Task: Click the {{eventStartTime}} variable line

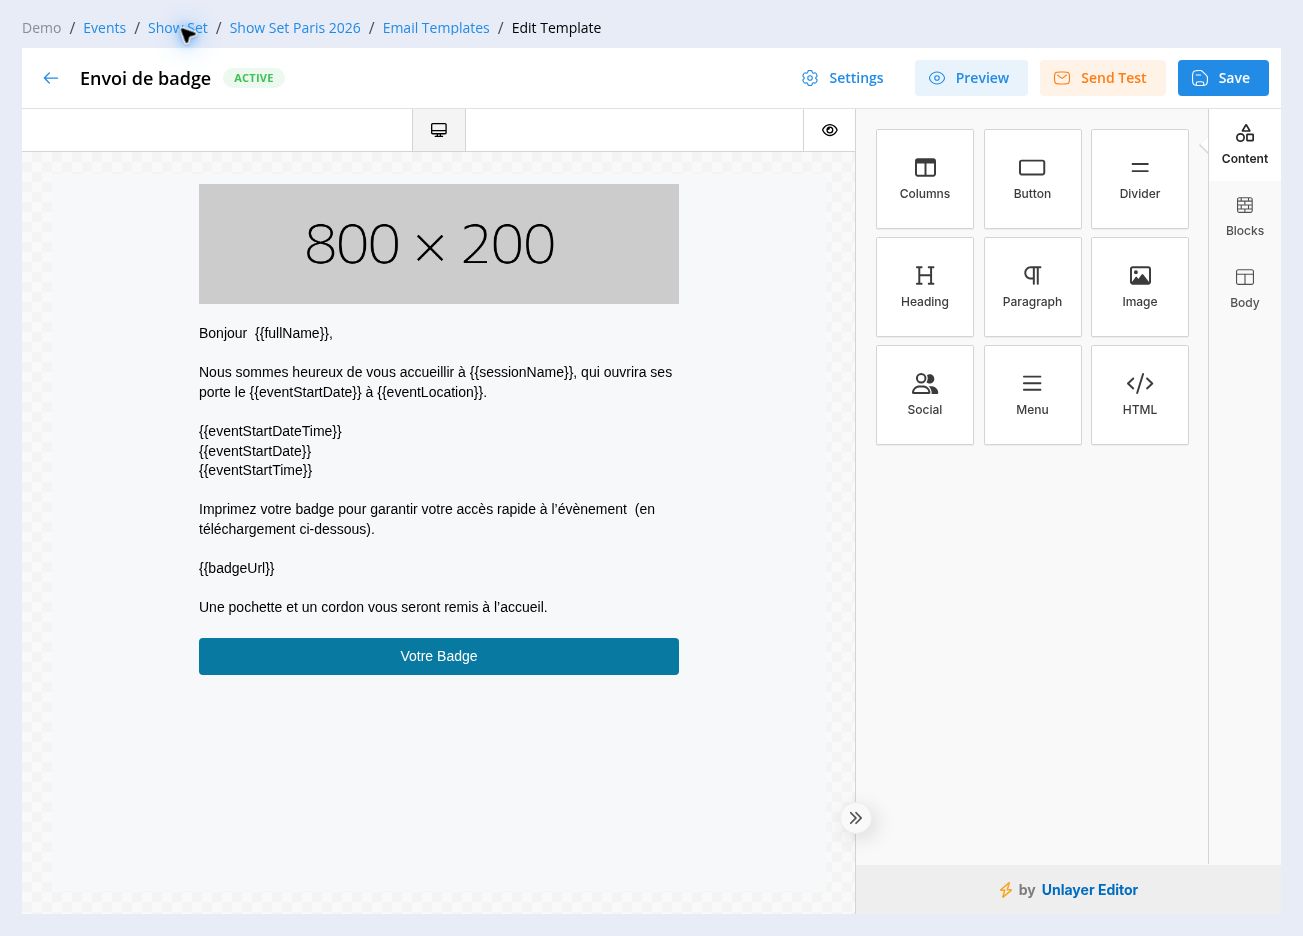Action: (x=256, y=470)
